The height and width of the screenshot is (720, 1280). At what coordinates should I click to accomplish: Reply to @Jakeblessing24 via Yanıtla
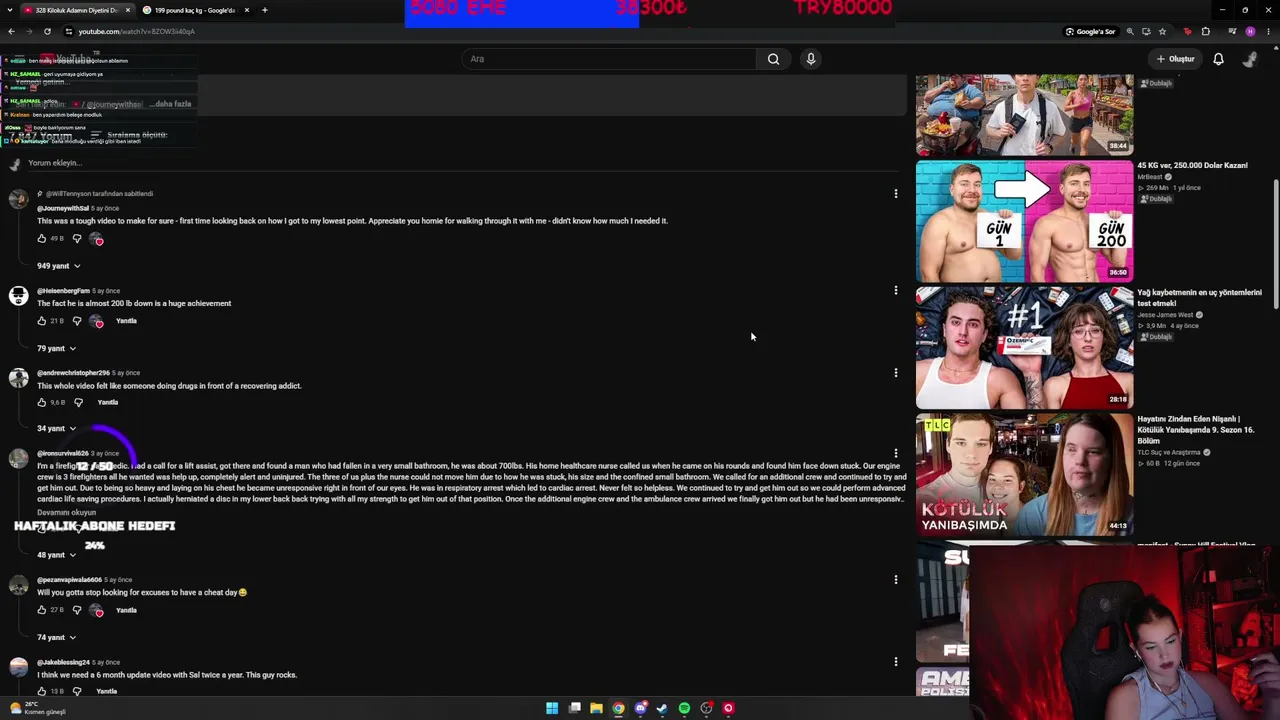click(x=107, y=691)
